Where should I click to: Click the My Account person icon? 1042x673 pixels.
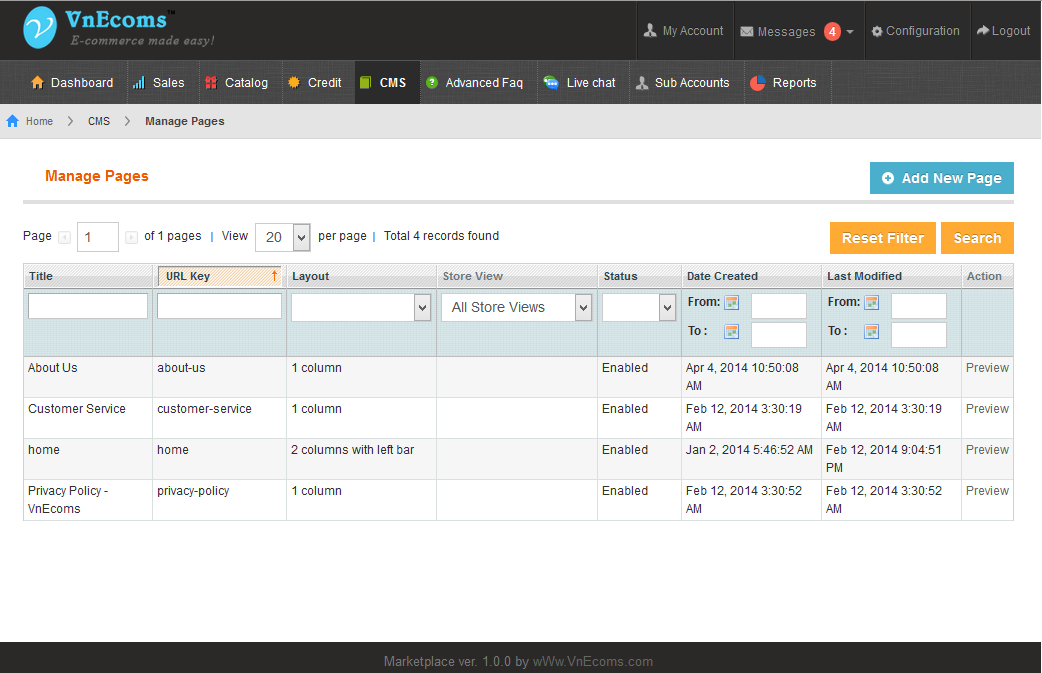[x=650, y=31]
